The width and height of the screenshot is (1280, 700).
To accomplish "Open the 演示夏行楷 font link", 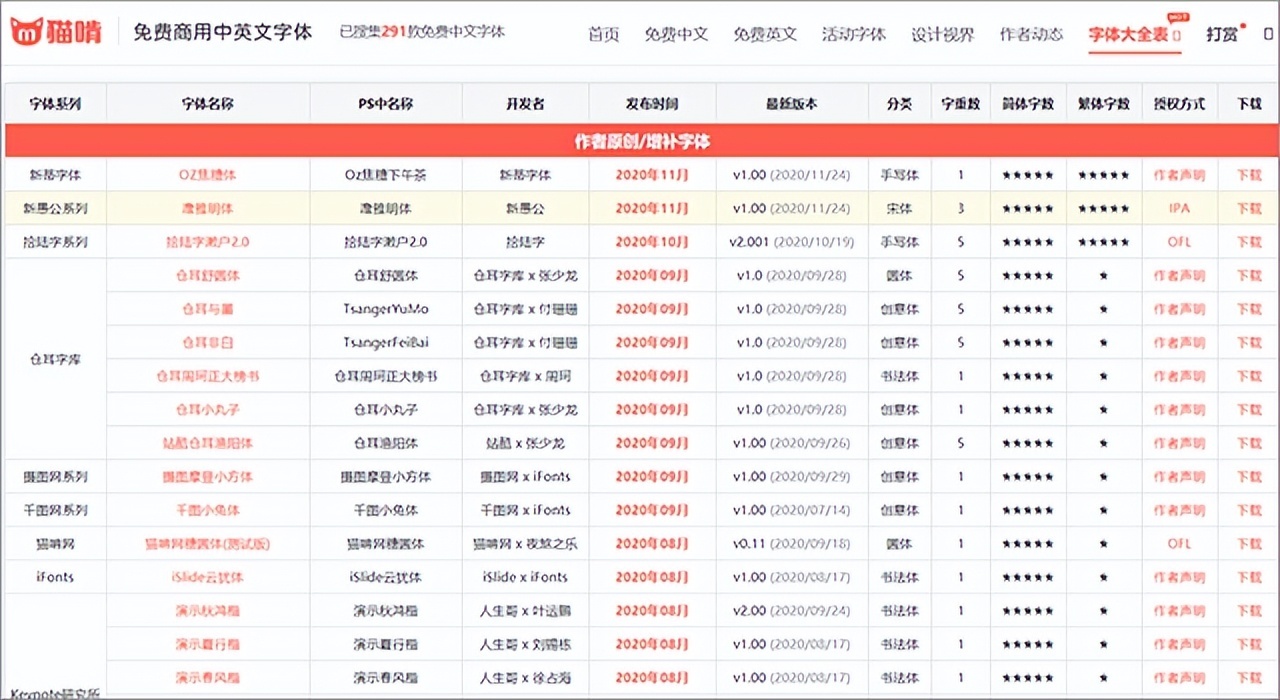I will click(208, 644).
